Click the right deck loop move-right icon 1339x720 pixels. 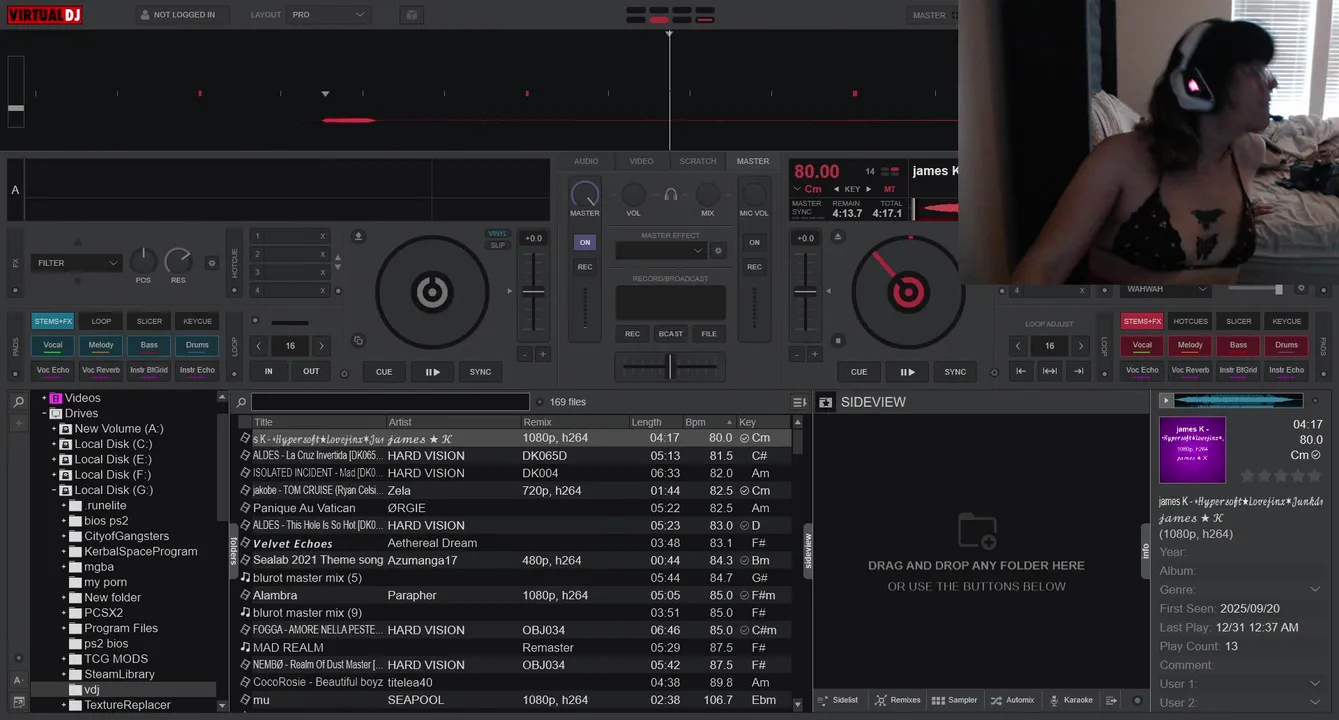coord(1078,371)
